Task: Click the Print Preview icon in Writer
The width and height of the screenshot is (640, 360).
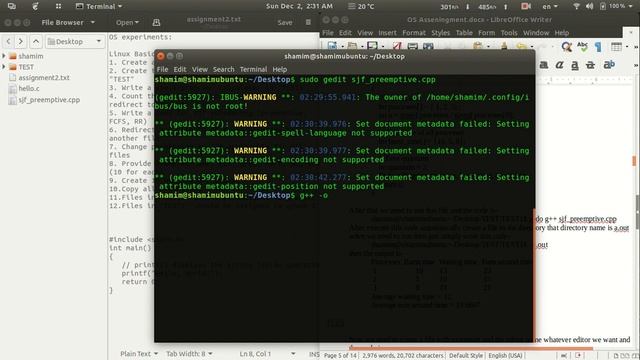Action: coord(428,46)
